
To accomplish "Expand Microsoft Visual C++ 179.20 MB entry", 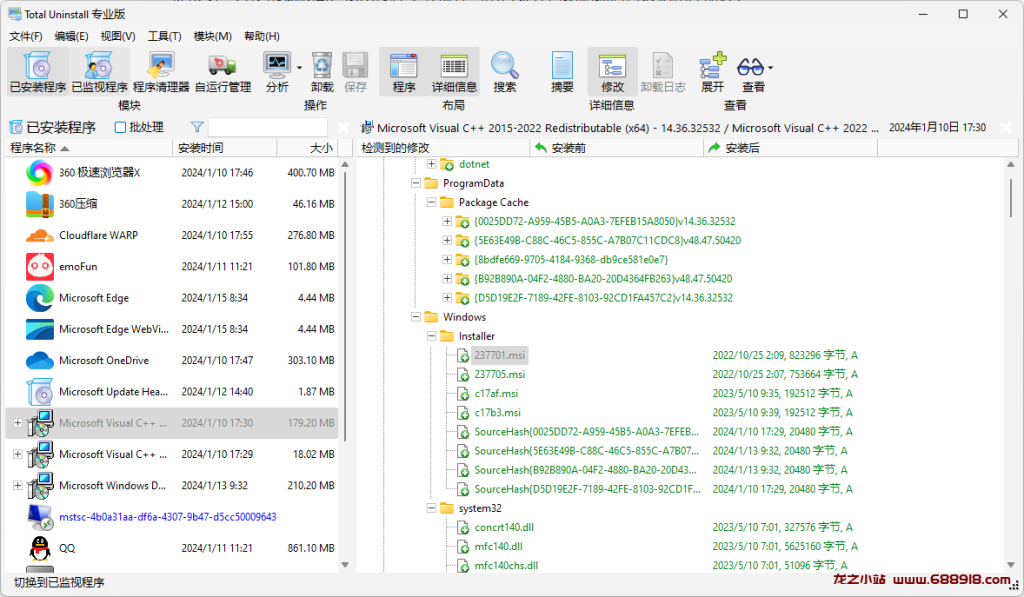I will (x=18, y=423).
